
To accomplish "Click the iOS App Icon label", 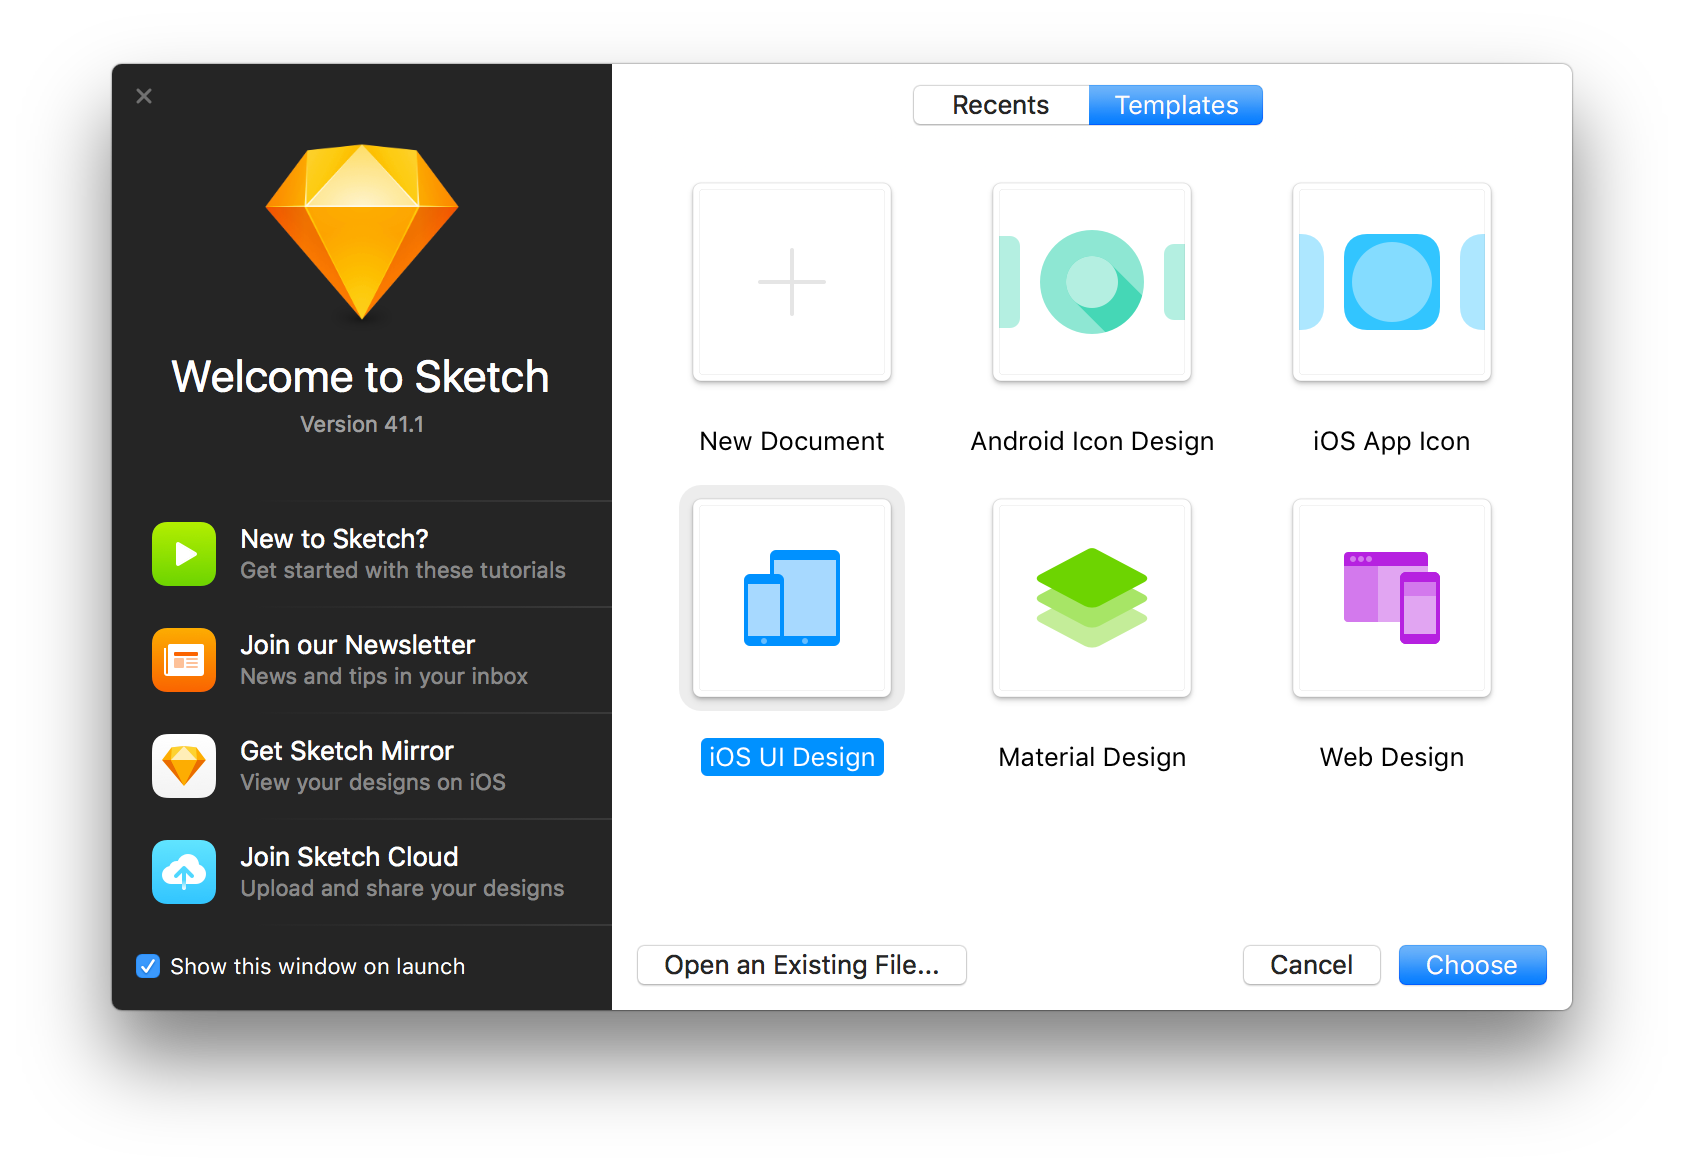I will click(x=1392, y=441).
